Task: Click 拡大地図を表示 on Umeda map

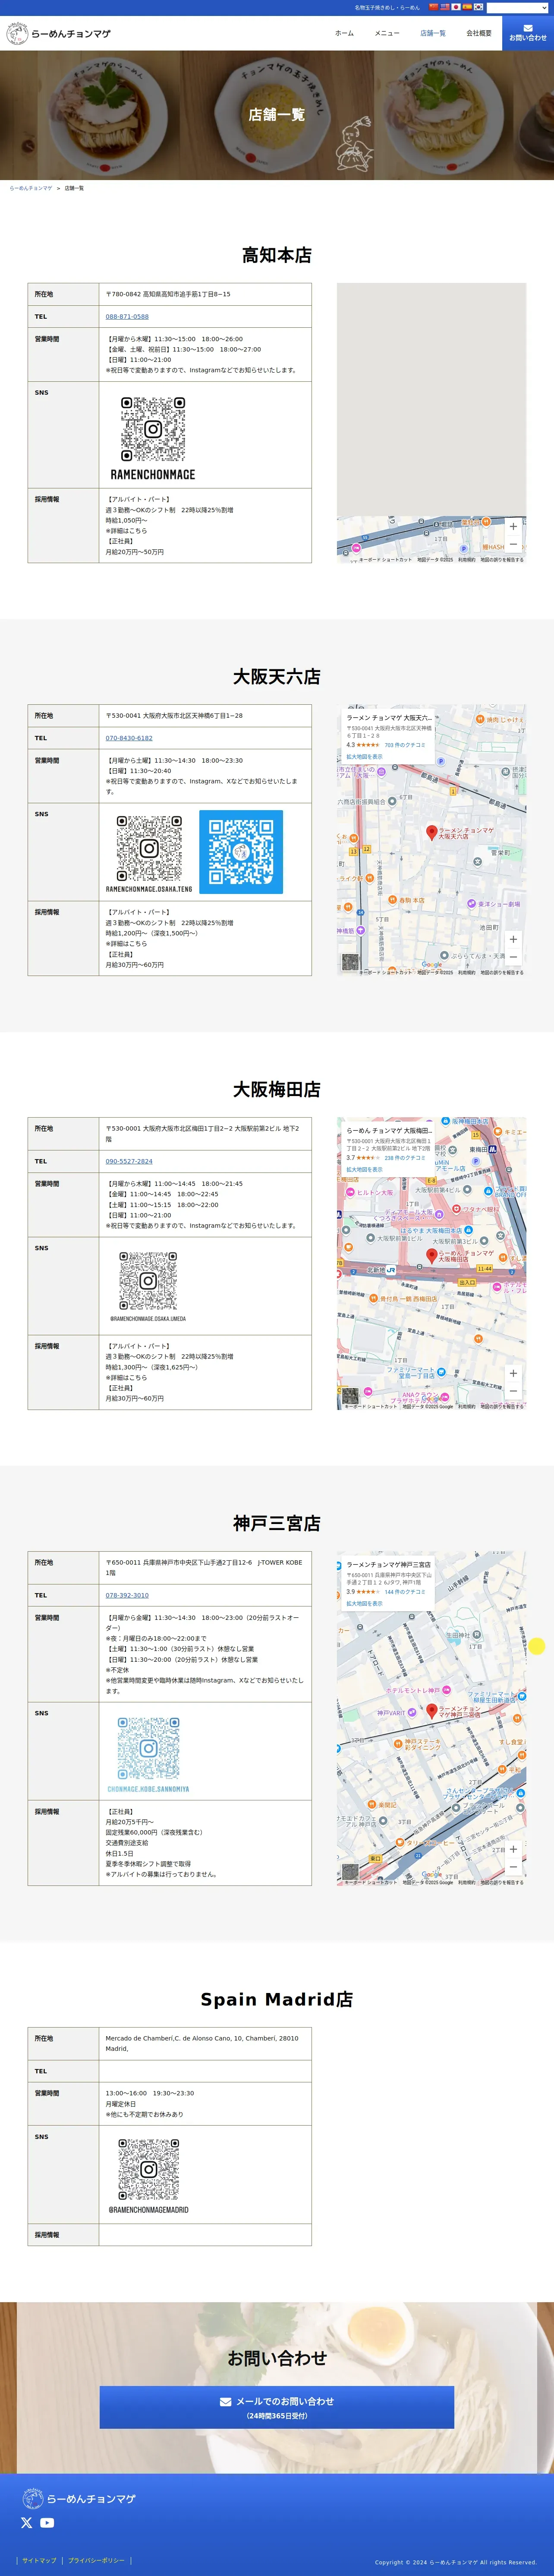Action: tap(364, 1169)
